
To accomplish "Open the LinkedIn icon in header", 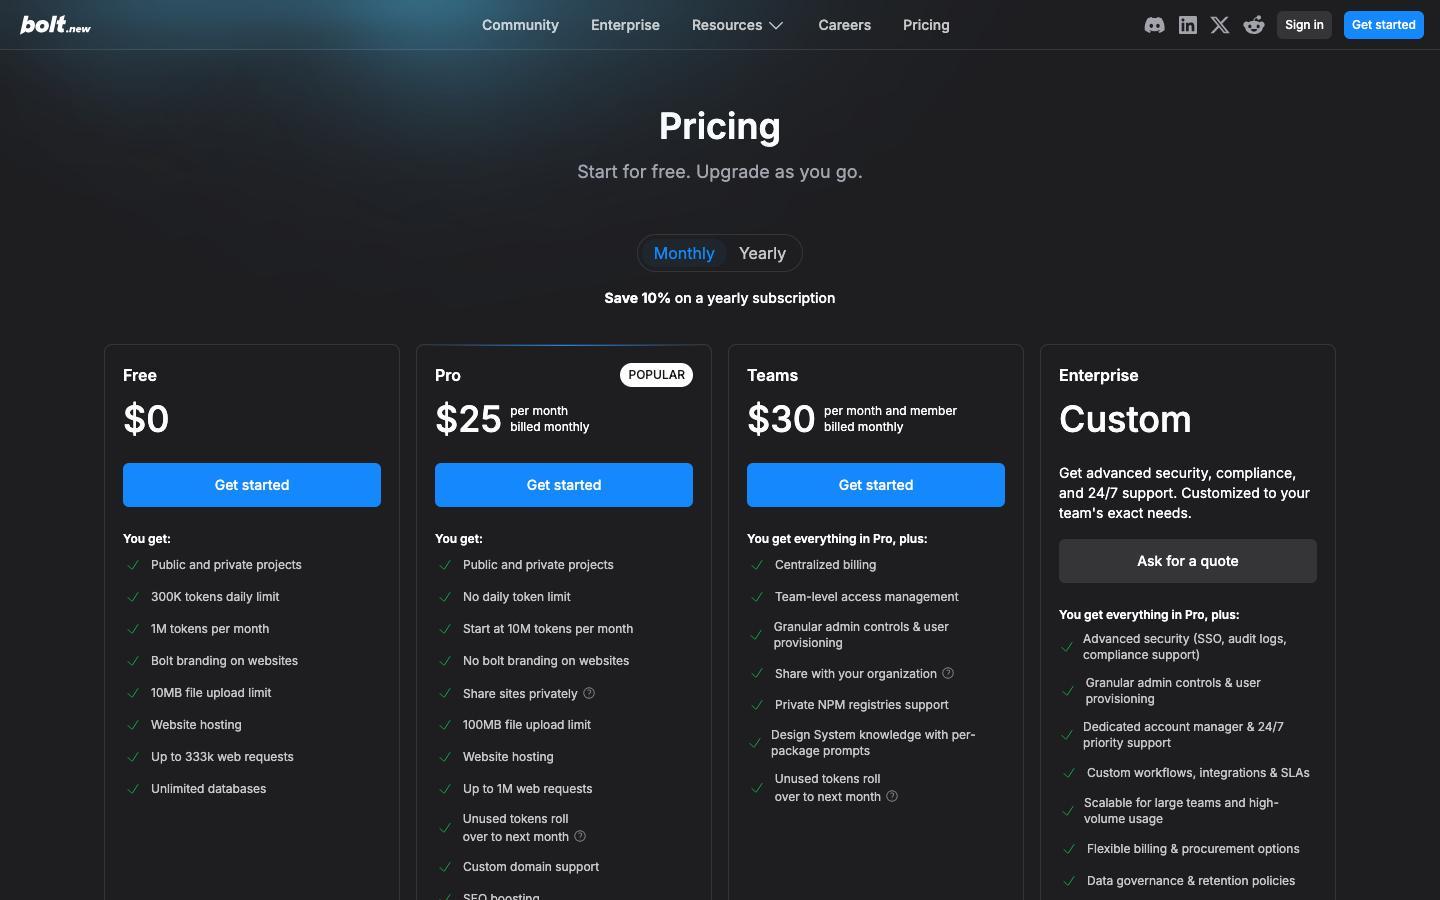I will tap(1187, 25).
